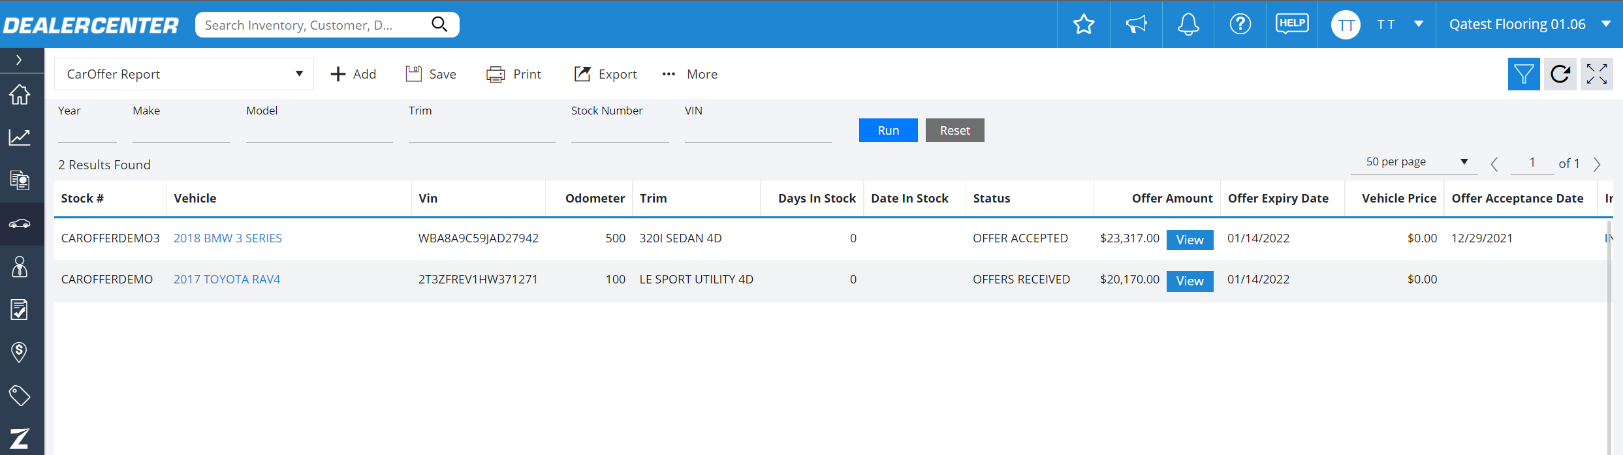This screenshot has width=1623, height=455.
Task: Click the OFFER ACCEPTED status cell
Action: pos(1020,238)
